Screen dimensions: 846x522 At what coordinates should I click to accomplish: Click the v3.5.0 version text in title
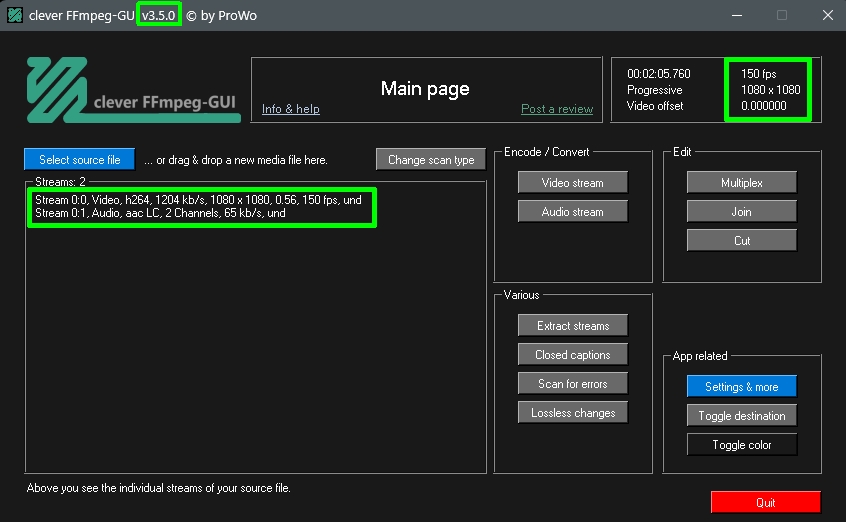coord(158,15)
